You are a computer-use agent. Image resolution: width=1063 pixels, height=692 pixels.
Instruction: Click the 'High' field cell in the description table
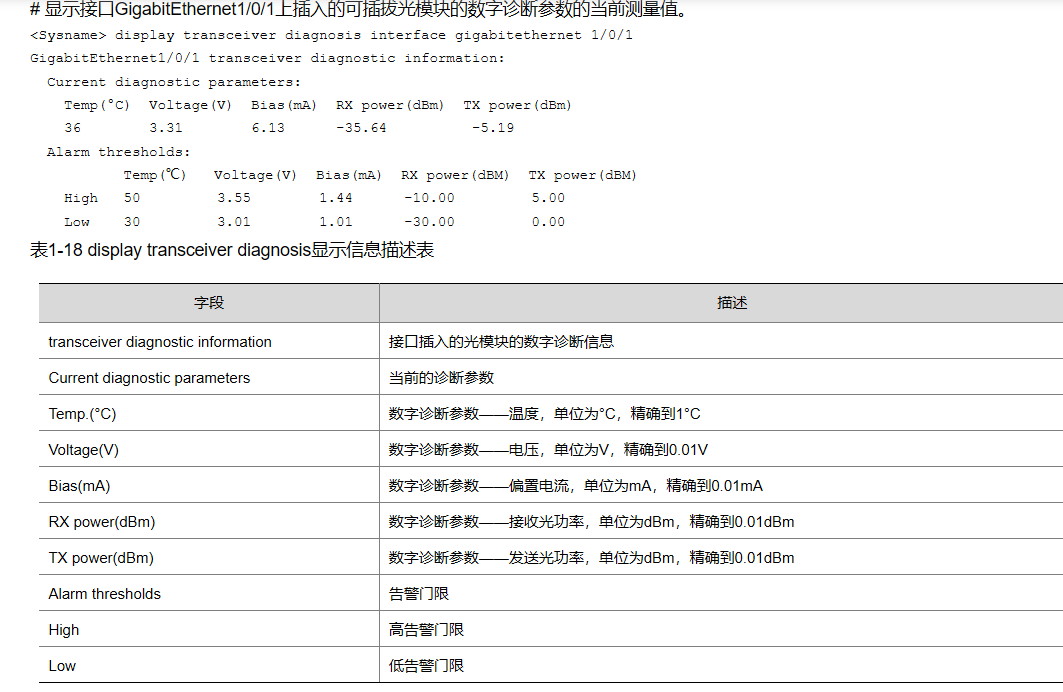pyautogui.click(x=209, y=629)
